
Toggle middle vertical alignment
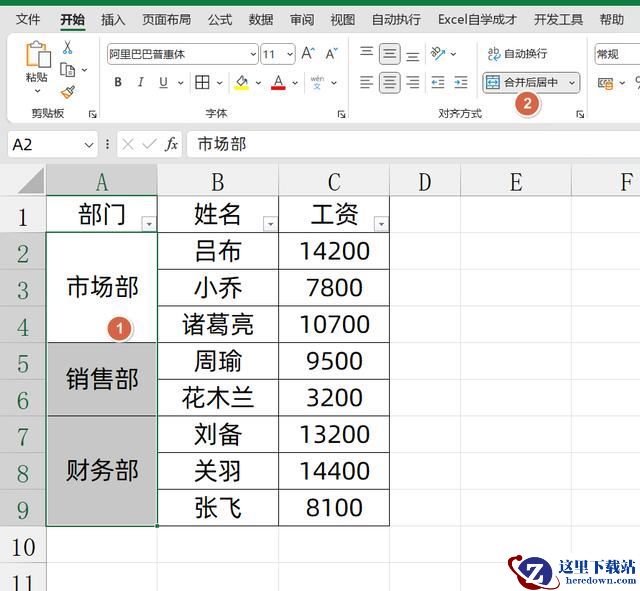click(389, 53)
